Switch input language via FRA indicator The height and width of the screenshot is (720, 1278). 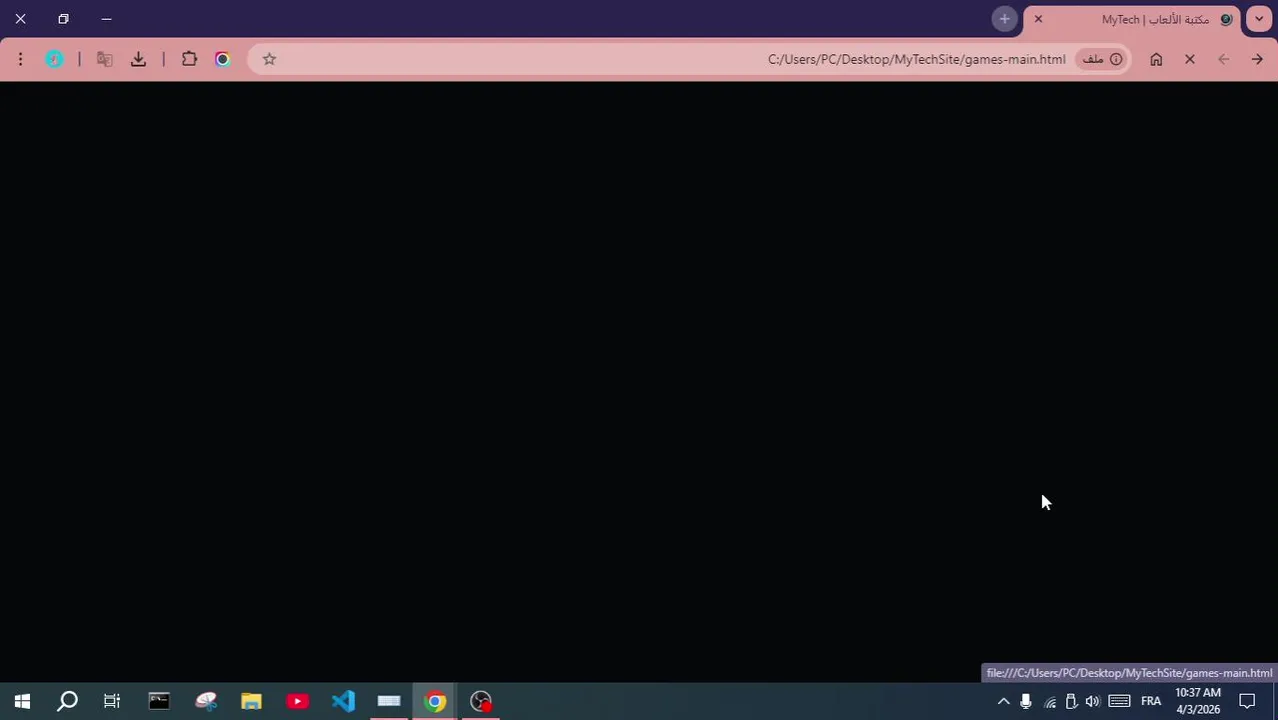pos(1151,701)
